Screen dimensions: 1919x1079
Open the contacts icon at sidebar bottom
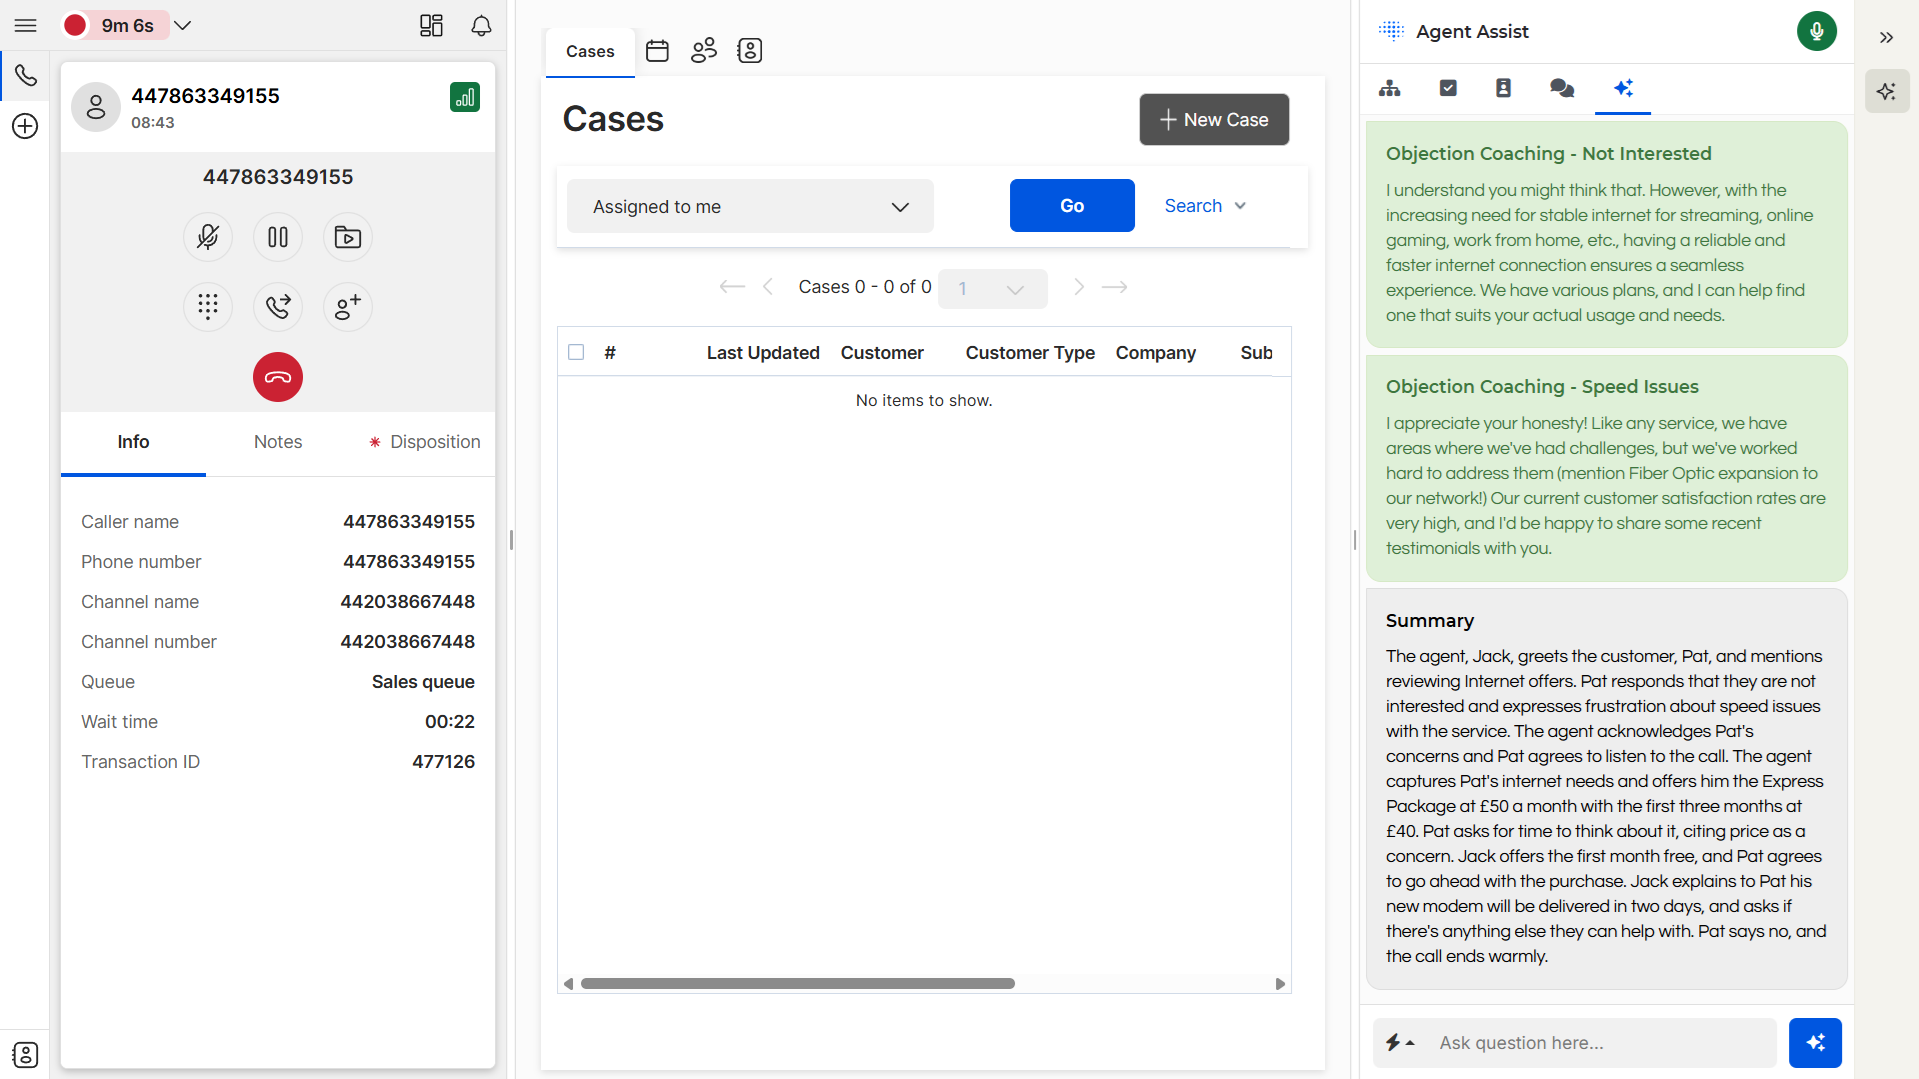point(25,1054)
